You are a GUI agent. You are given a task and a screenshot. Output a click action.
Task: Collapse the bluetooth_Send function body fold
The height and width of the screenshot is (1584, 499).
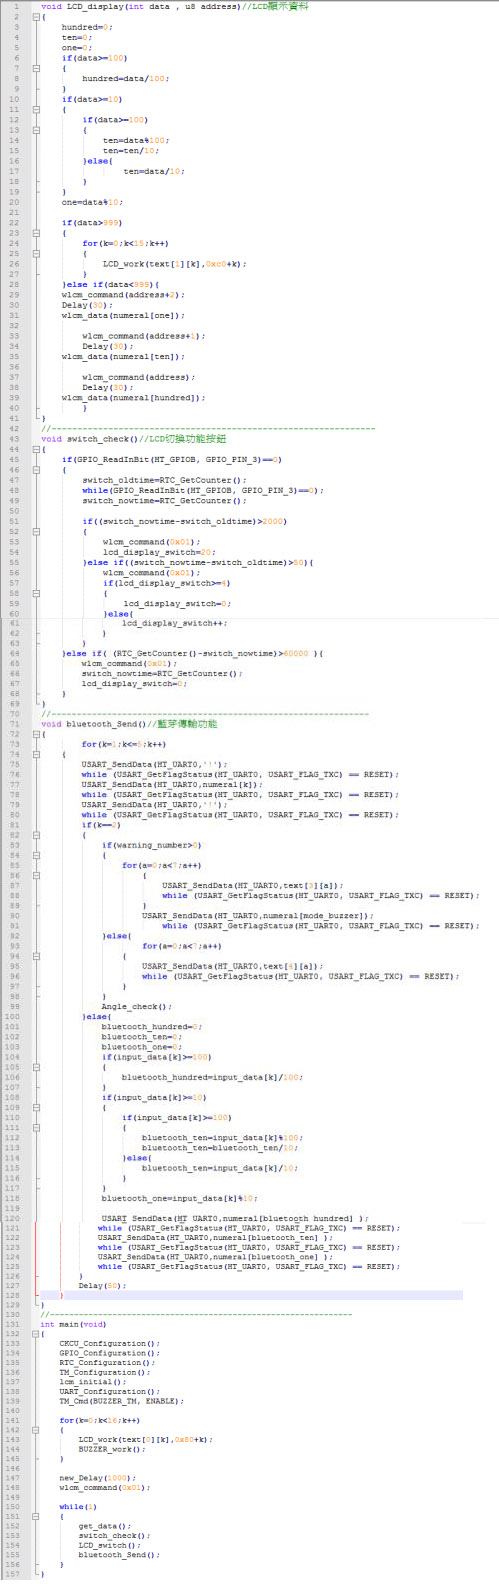point(37,734)
